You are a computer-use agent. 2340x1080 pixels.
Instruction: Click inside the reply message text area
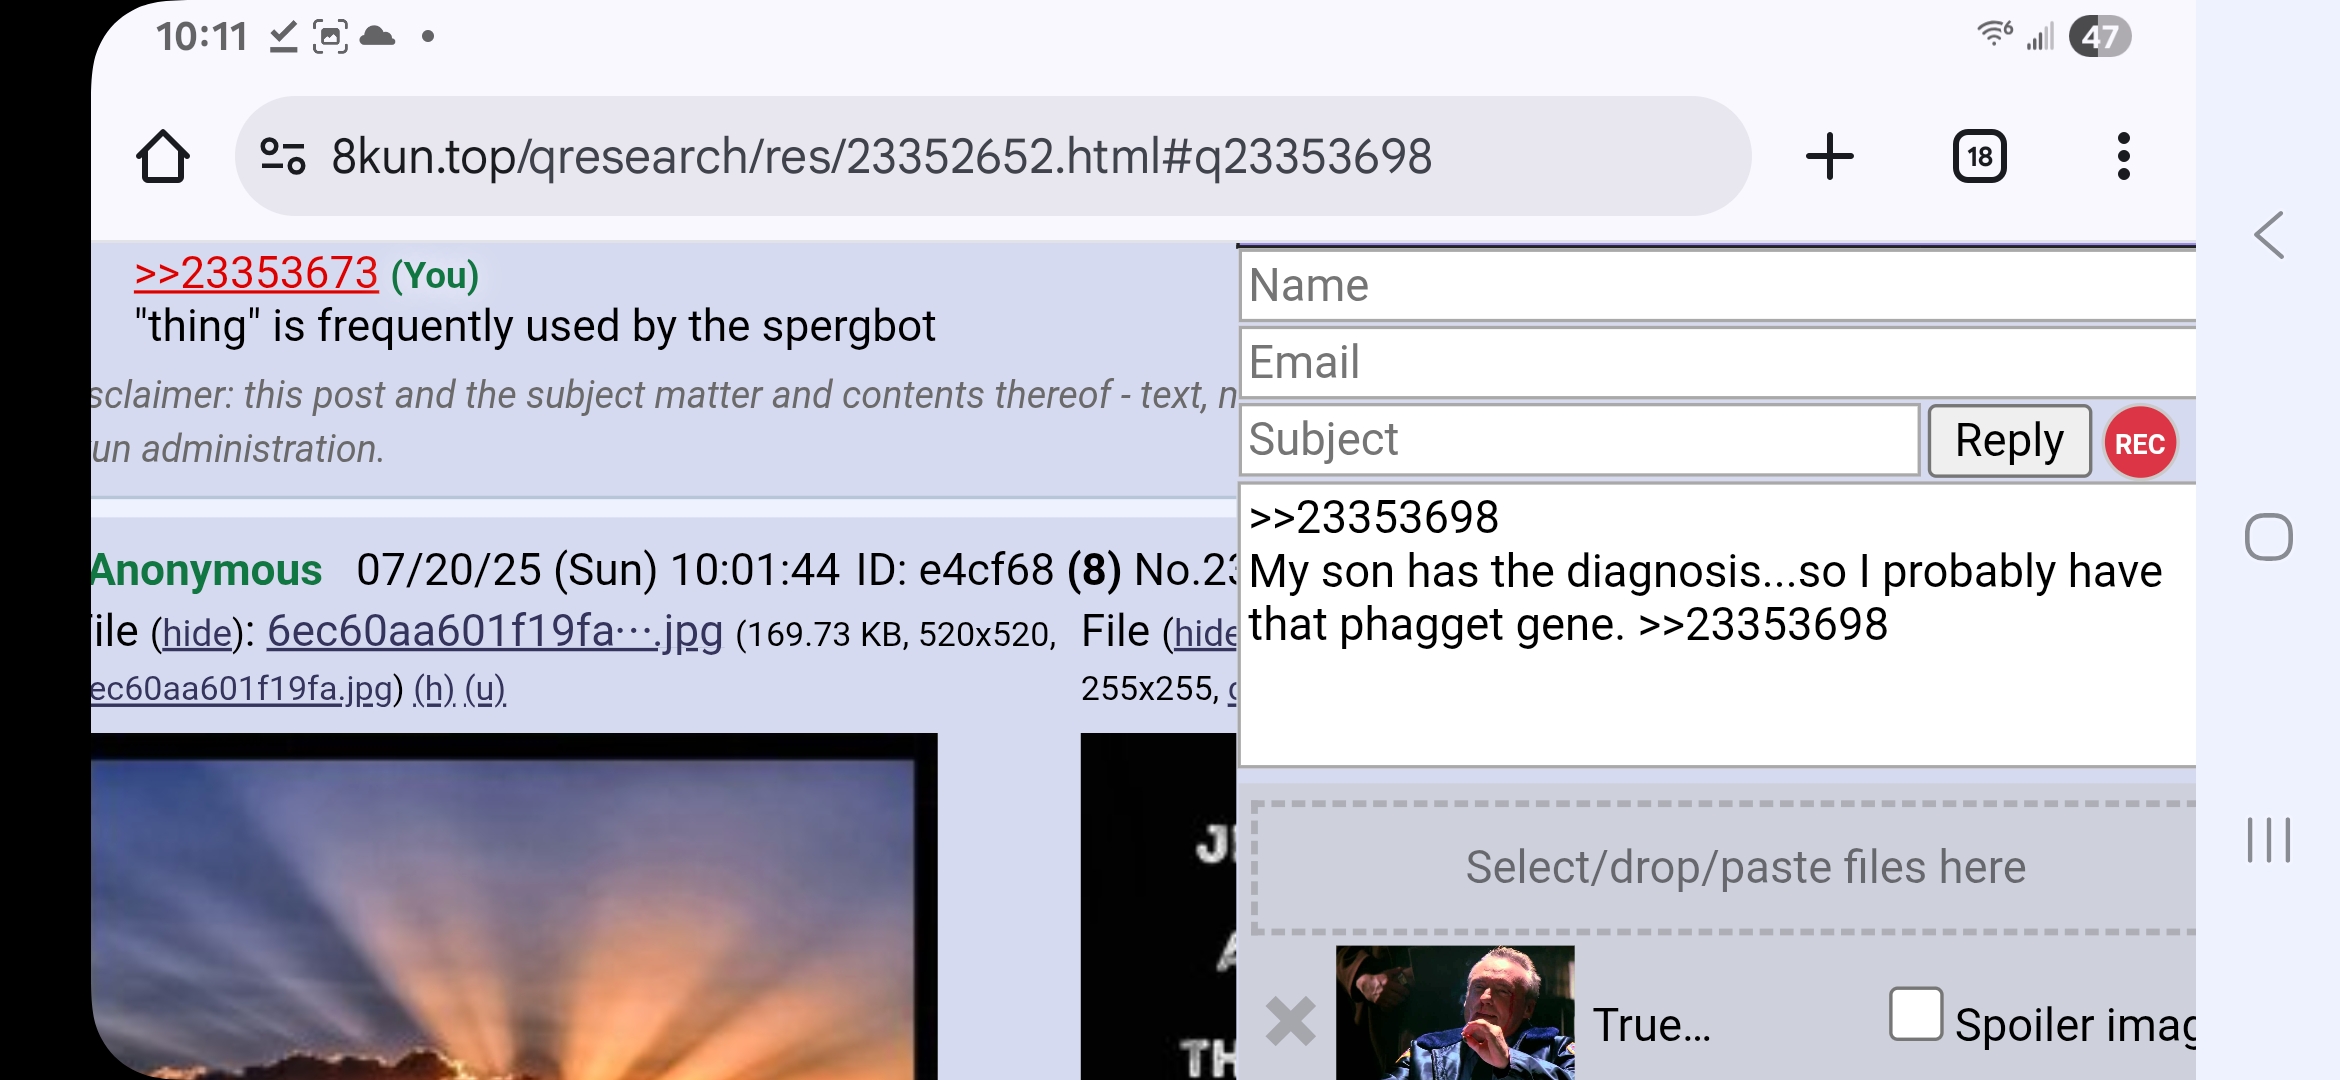tap(1718, 625)
